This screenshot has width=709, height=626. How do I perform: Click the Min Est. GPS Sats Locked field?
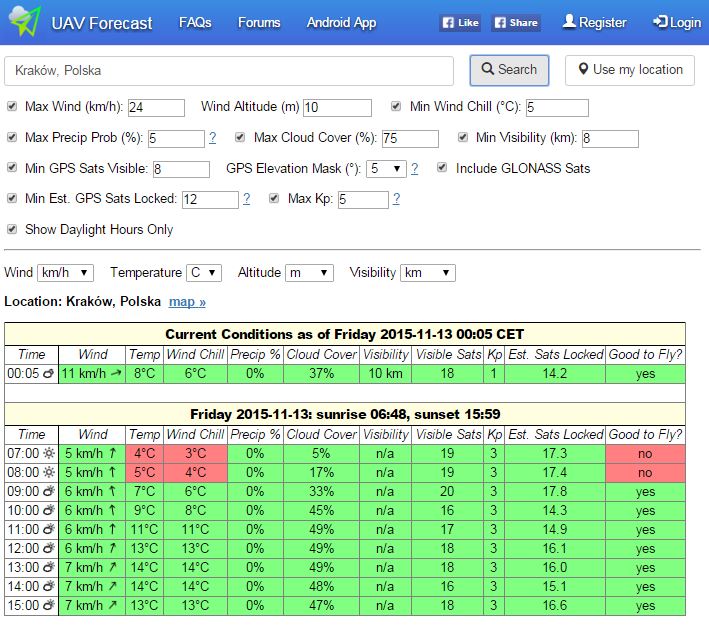[210, 199]
